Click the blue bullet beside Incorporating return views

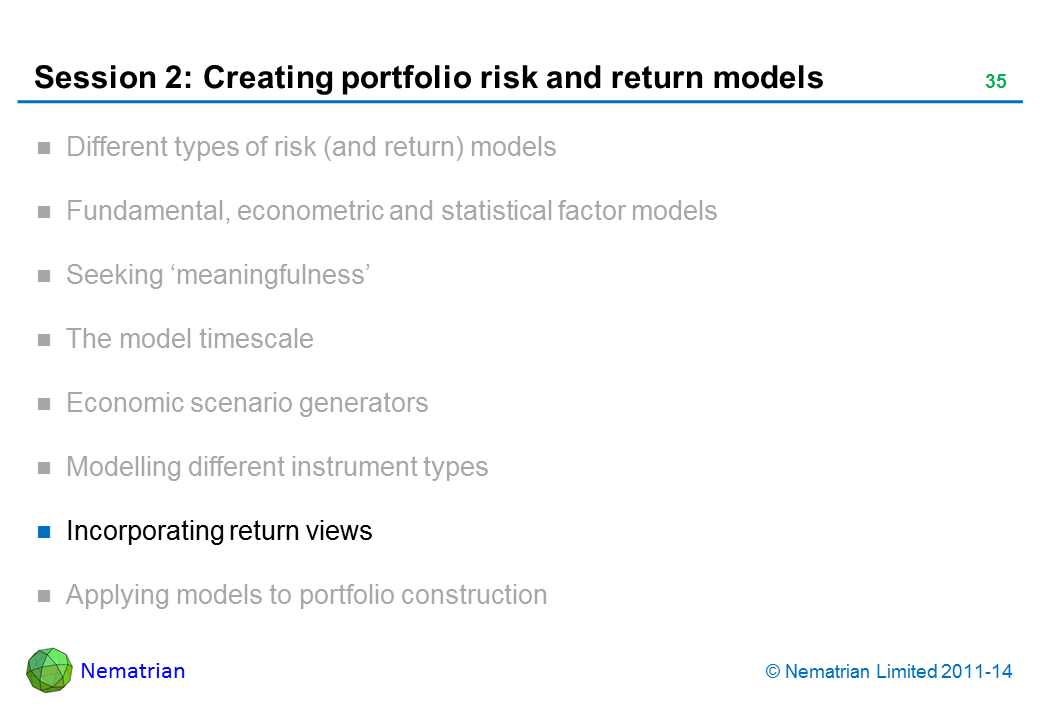coord(44,531)
